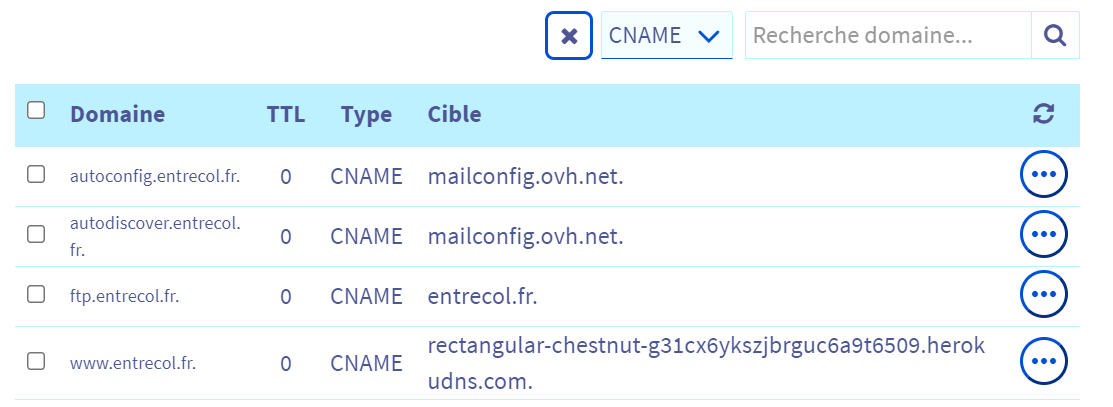The width and height of the screenshot is (1113, 407).
Task: Open actions menu for ftp.entrecol.fr.
Action: point(1043,294)
